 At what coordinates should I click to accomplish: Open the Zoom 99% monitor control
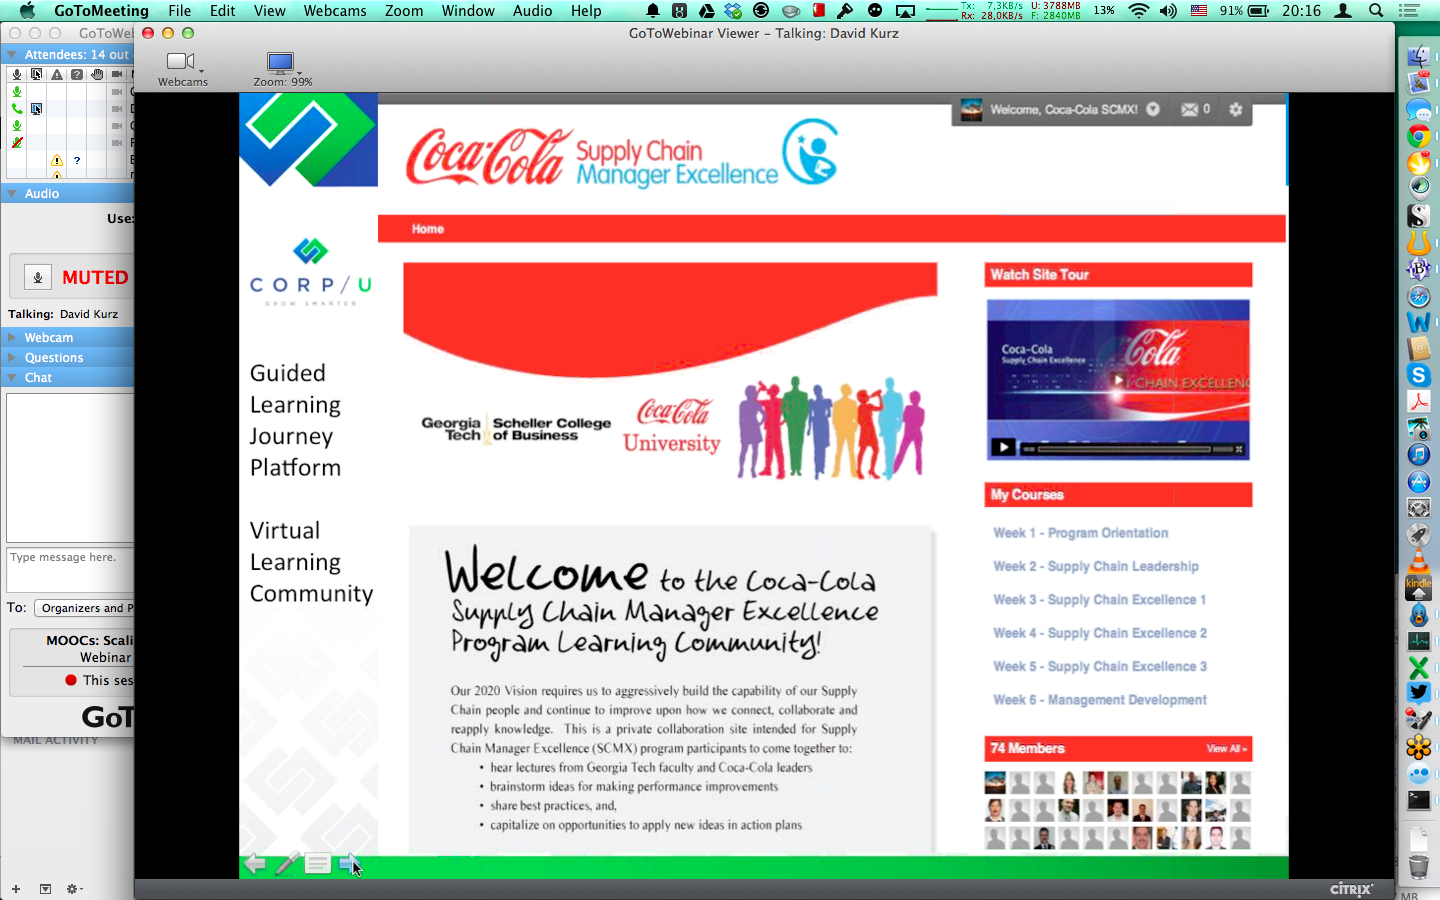(x=282, y=69)
